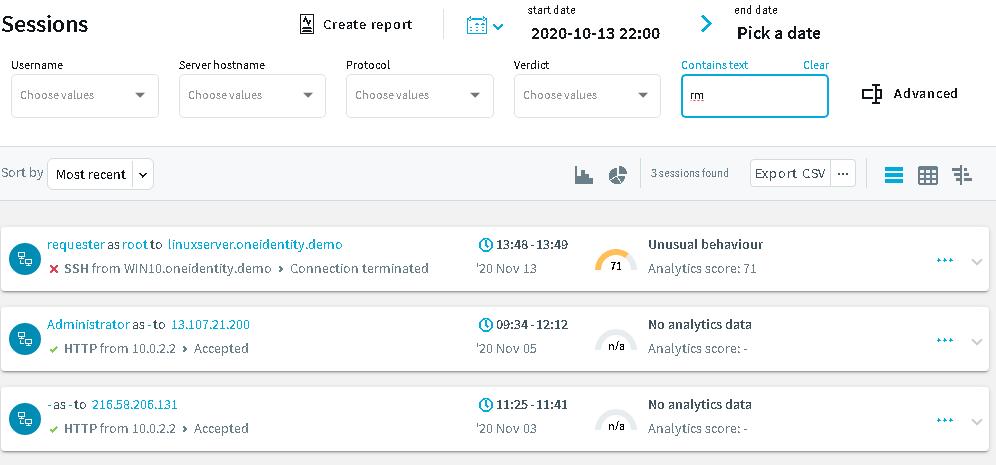Click the Contains text input field

pos(755,96)
